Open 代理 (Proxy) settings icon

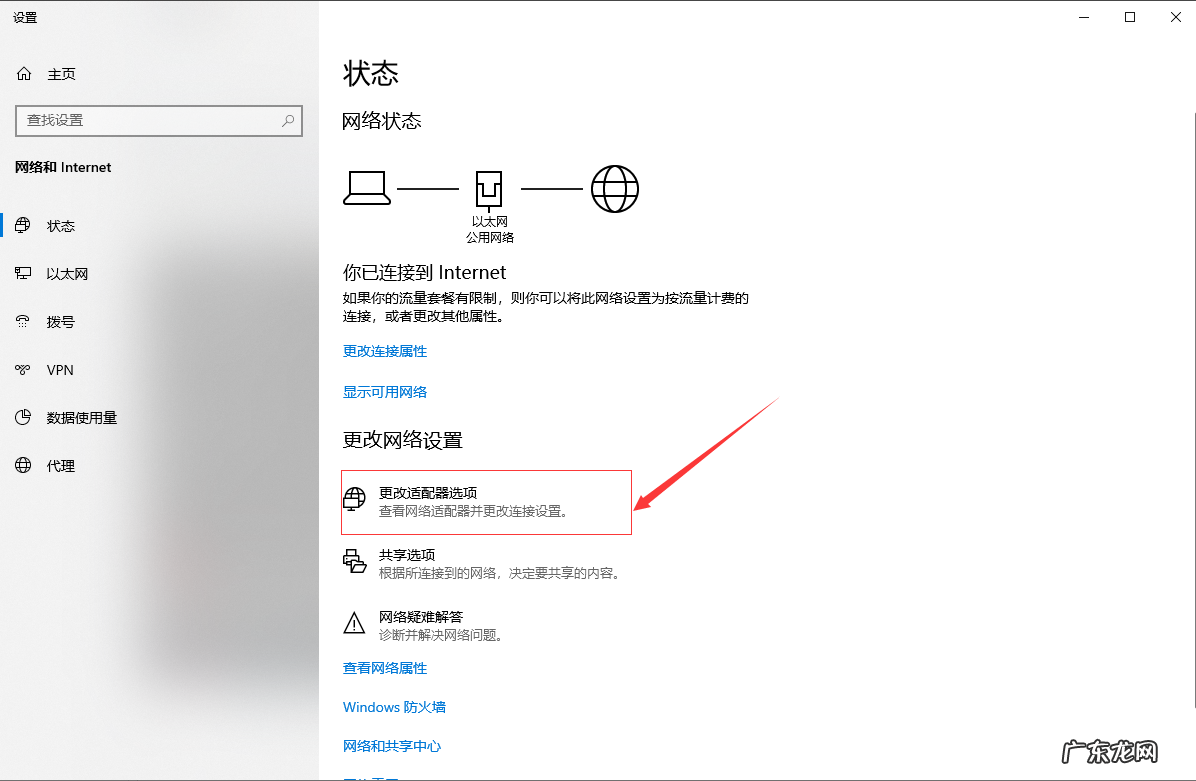[23, 465]
